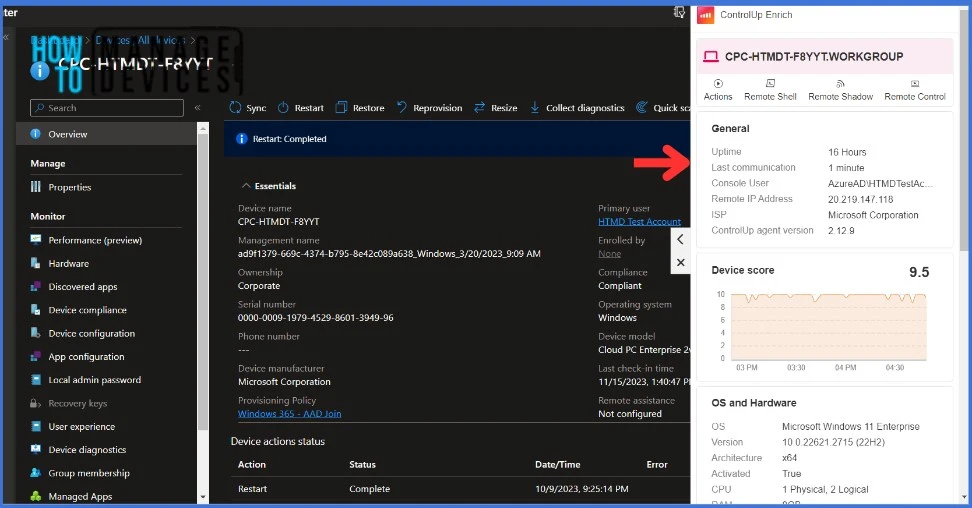Screen dimensions: 972x508
Task: Open ControlUp Actions menu
Action: click(x=718, y=90)
